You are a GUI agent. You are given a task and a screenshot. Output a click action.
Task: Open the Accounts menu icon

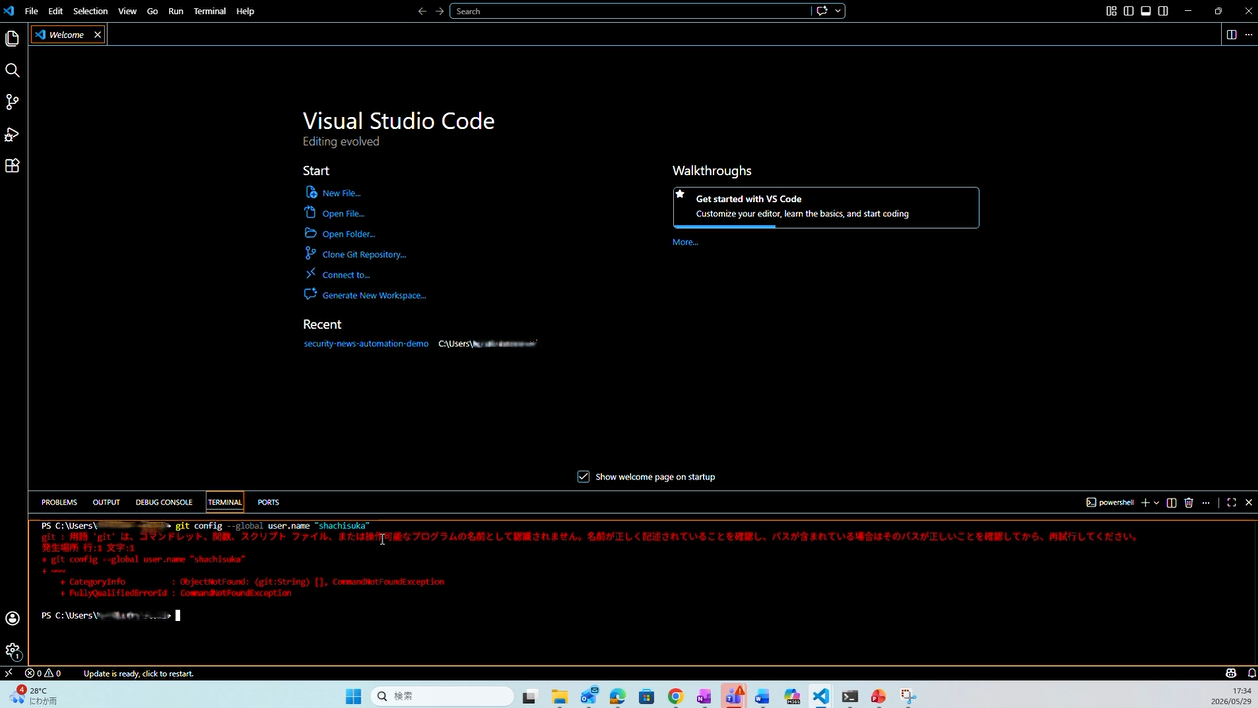[12, 619]
